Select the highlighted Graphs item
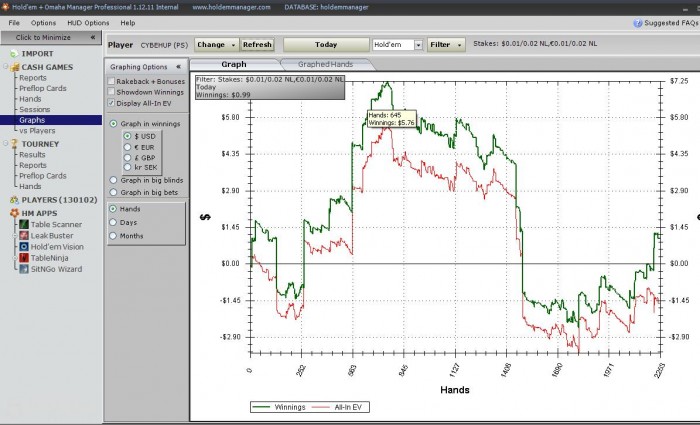Image resolution: width=700 pixels, height=425 pixels. (51, 120)
